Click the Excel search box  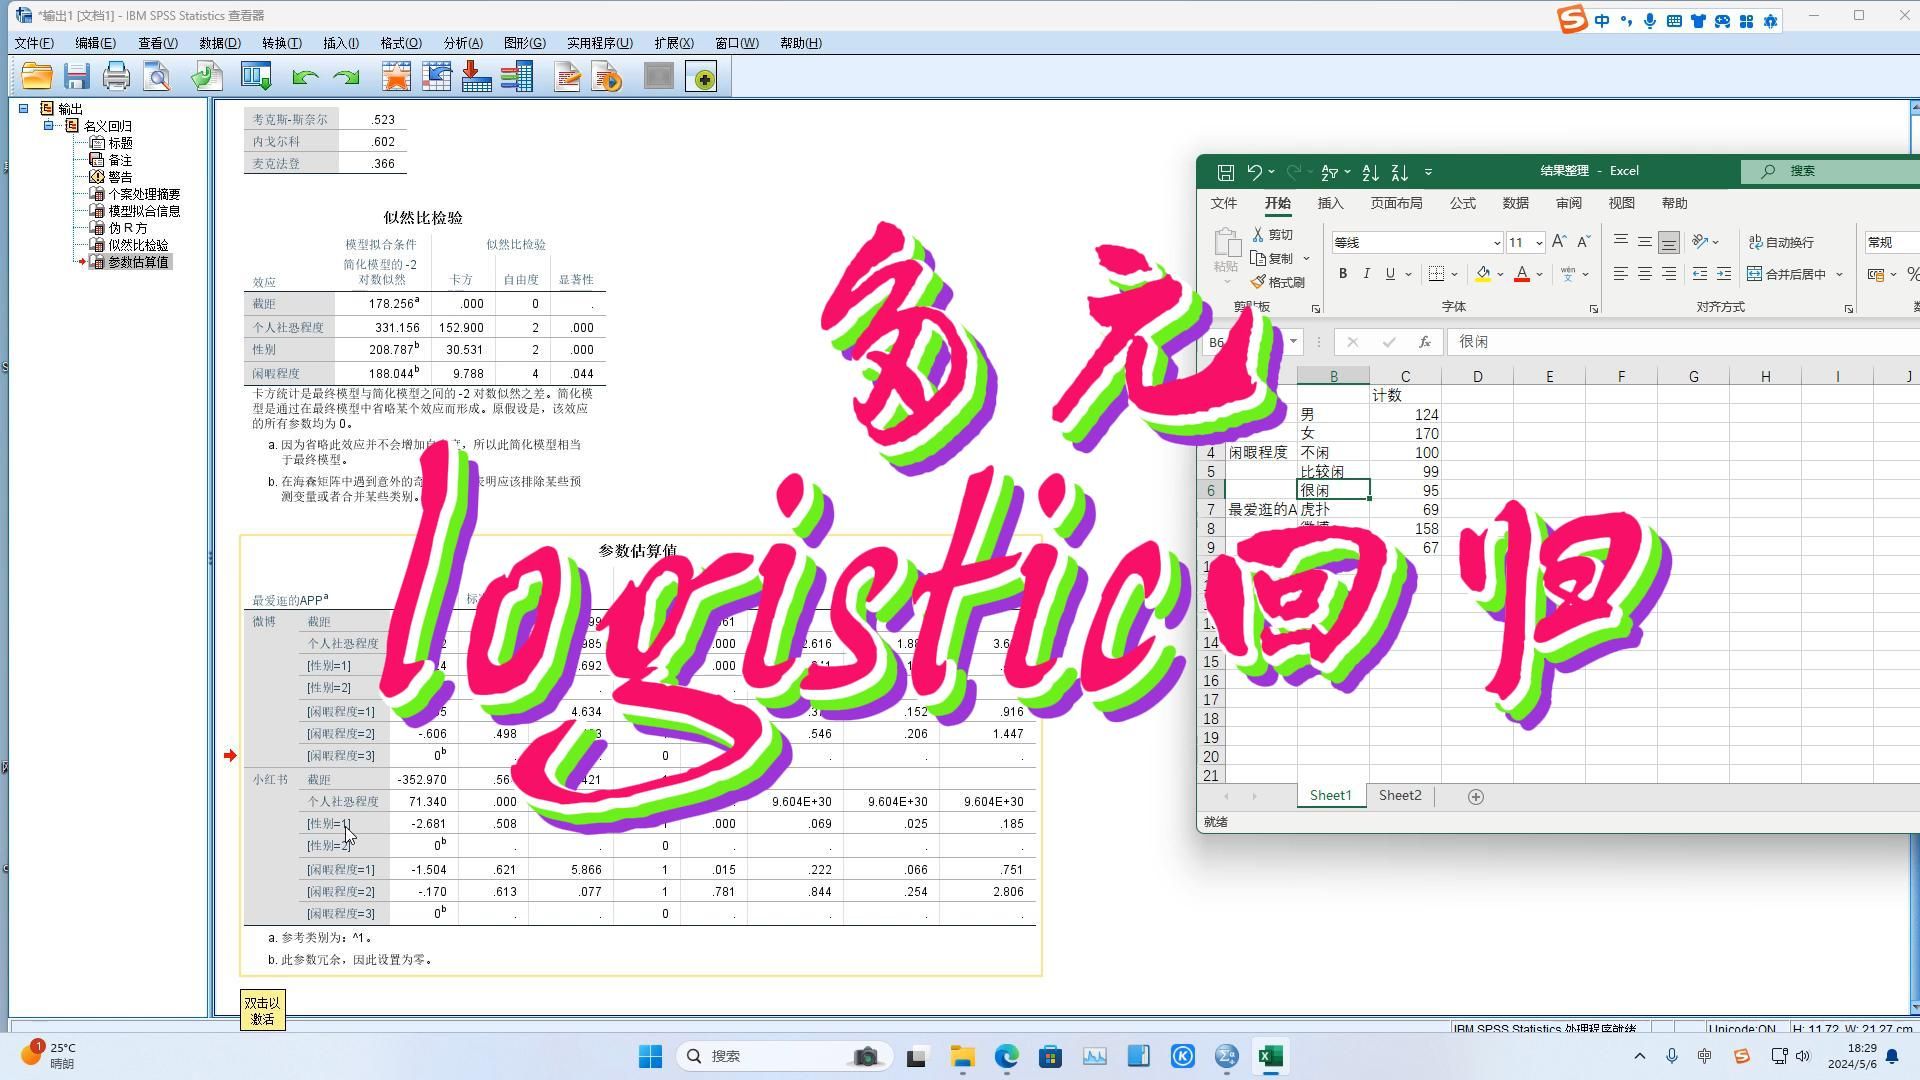point(1830,171)
